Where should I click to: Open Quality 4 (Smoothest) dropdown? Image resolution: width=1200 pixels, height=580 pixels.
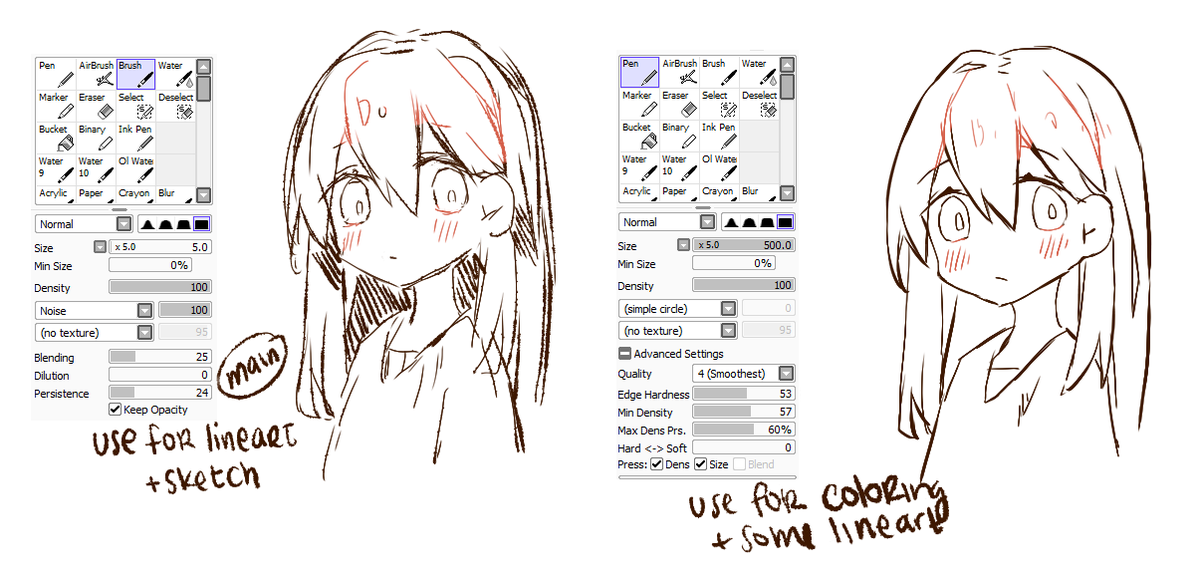744,373
